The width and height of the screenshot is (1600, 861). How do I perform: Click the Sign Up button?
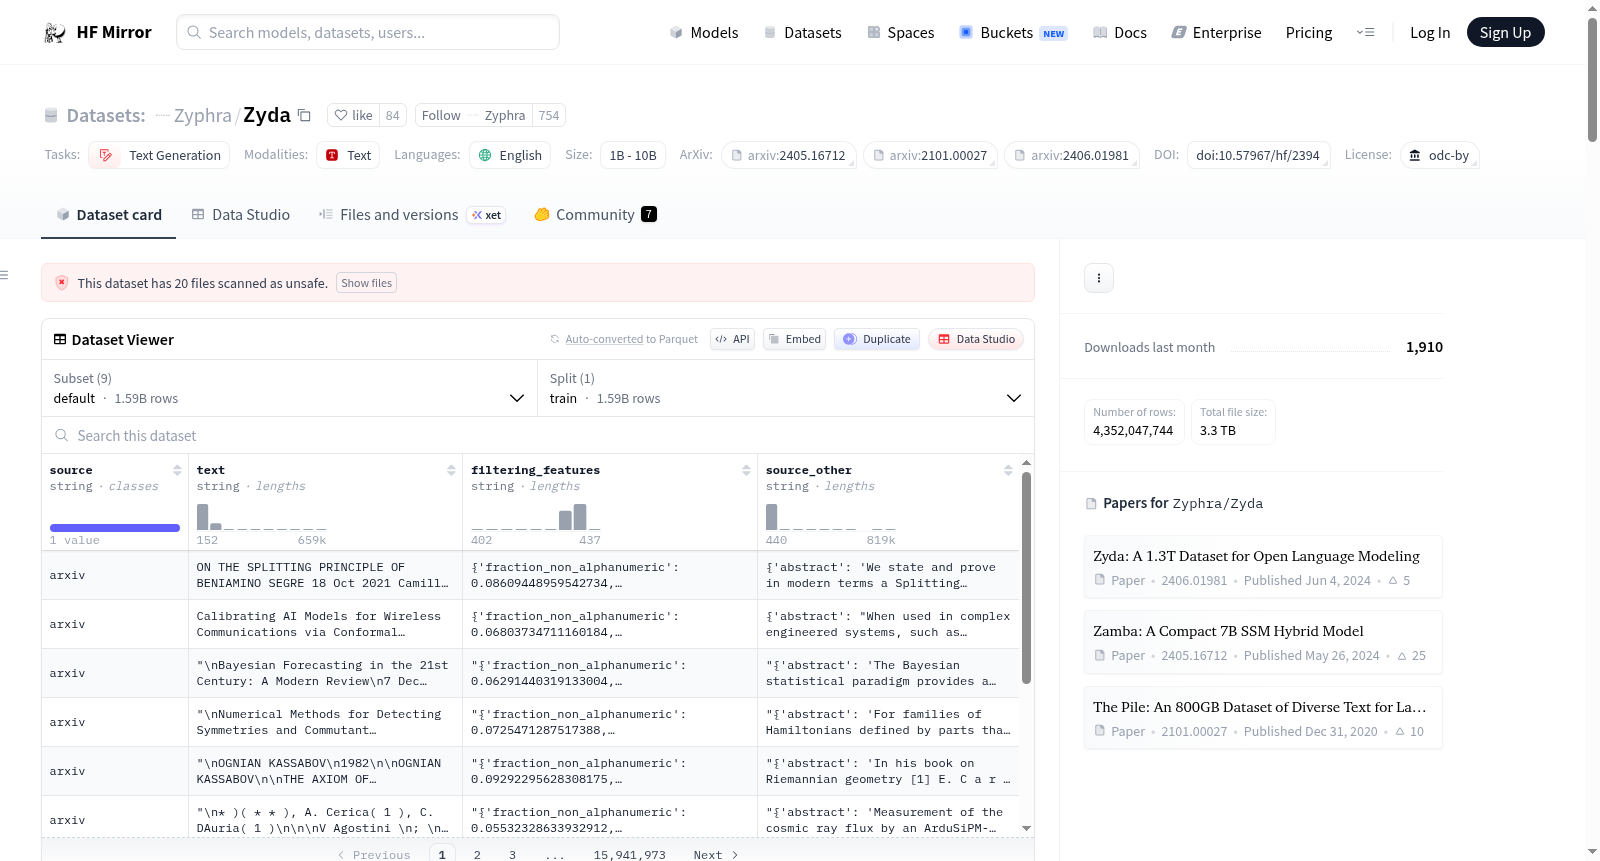[x=1505, y=33]
